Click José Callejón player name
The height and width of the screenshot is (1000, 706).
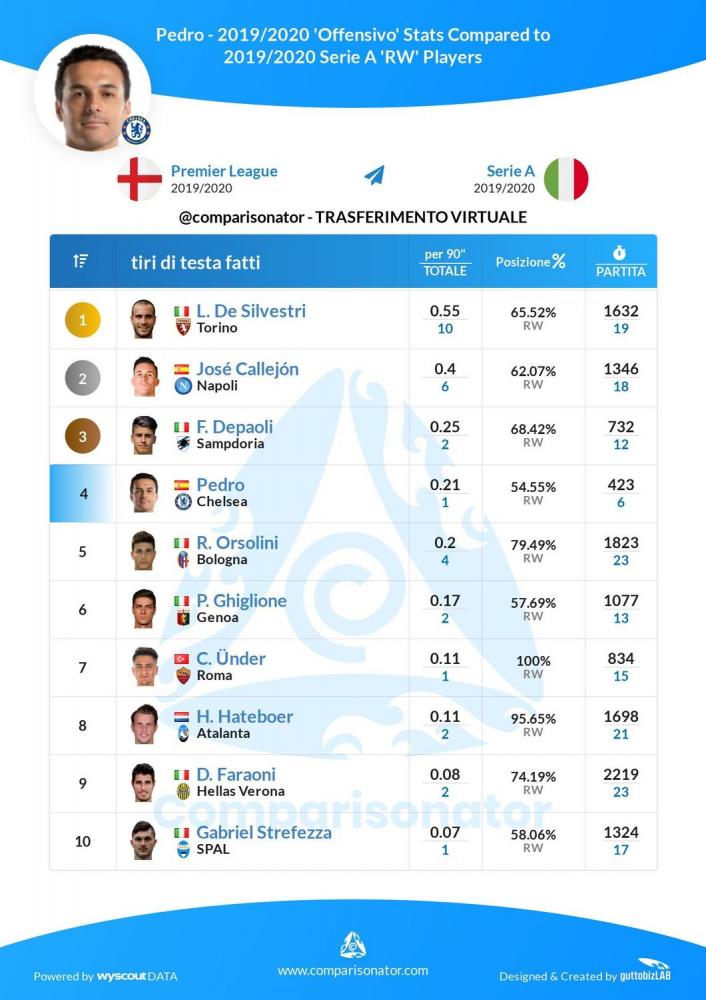coord(247,369)
